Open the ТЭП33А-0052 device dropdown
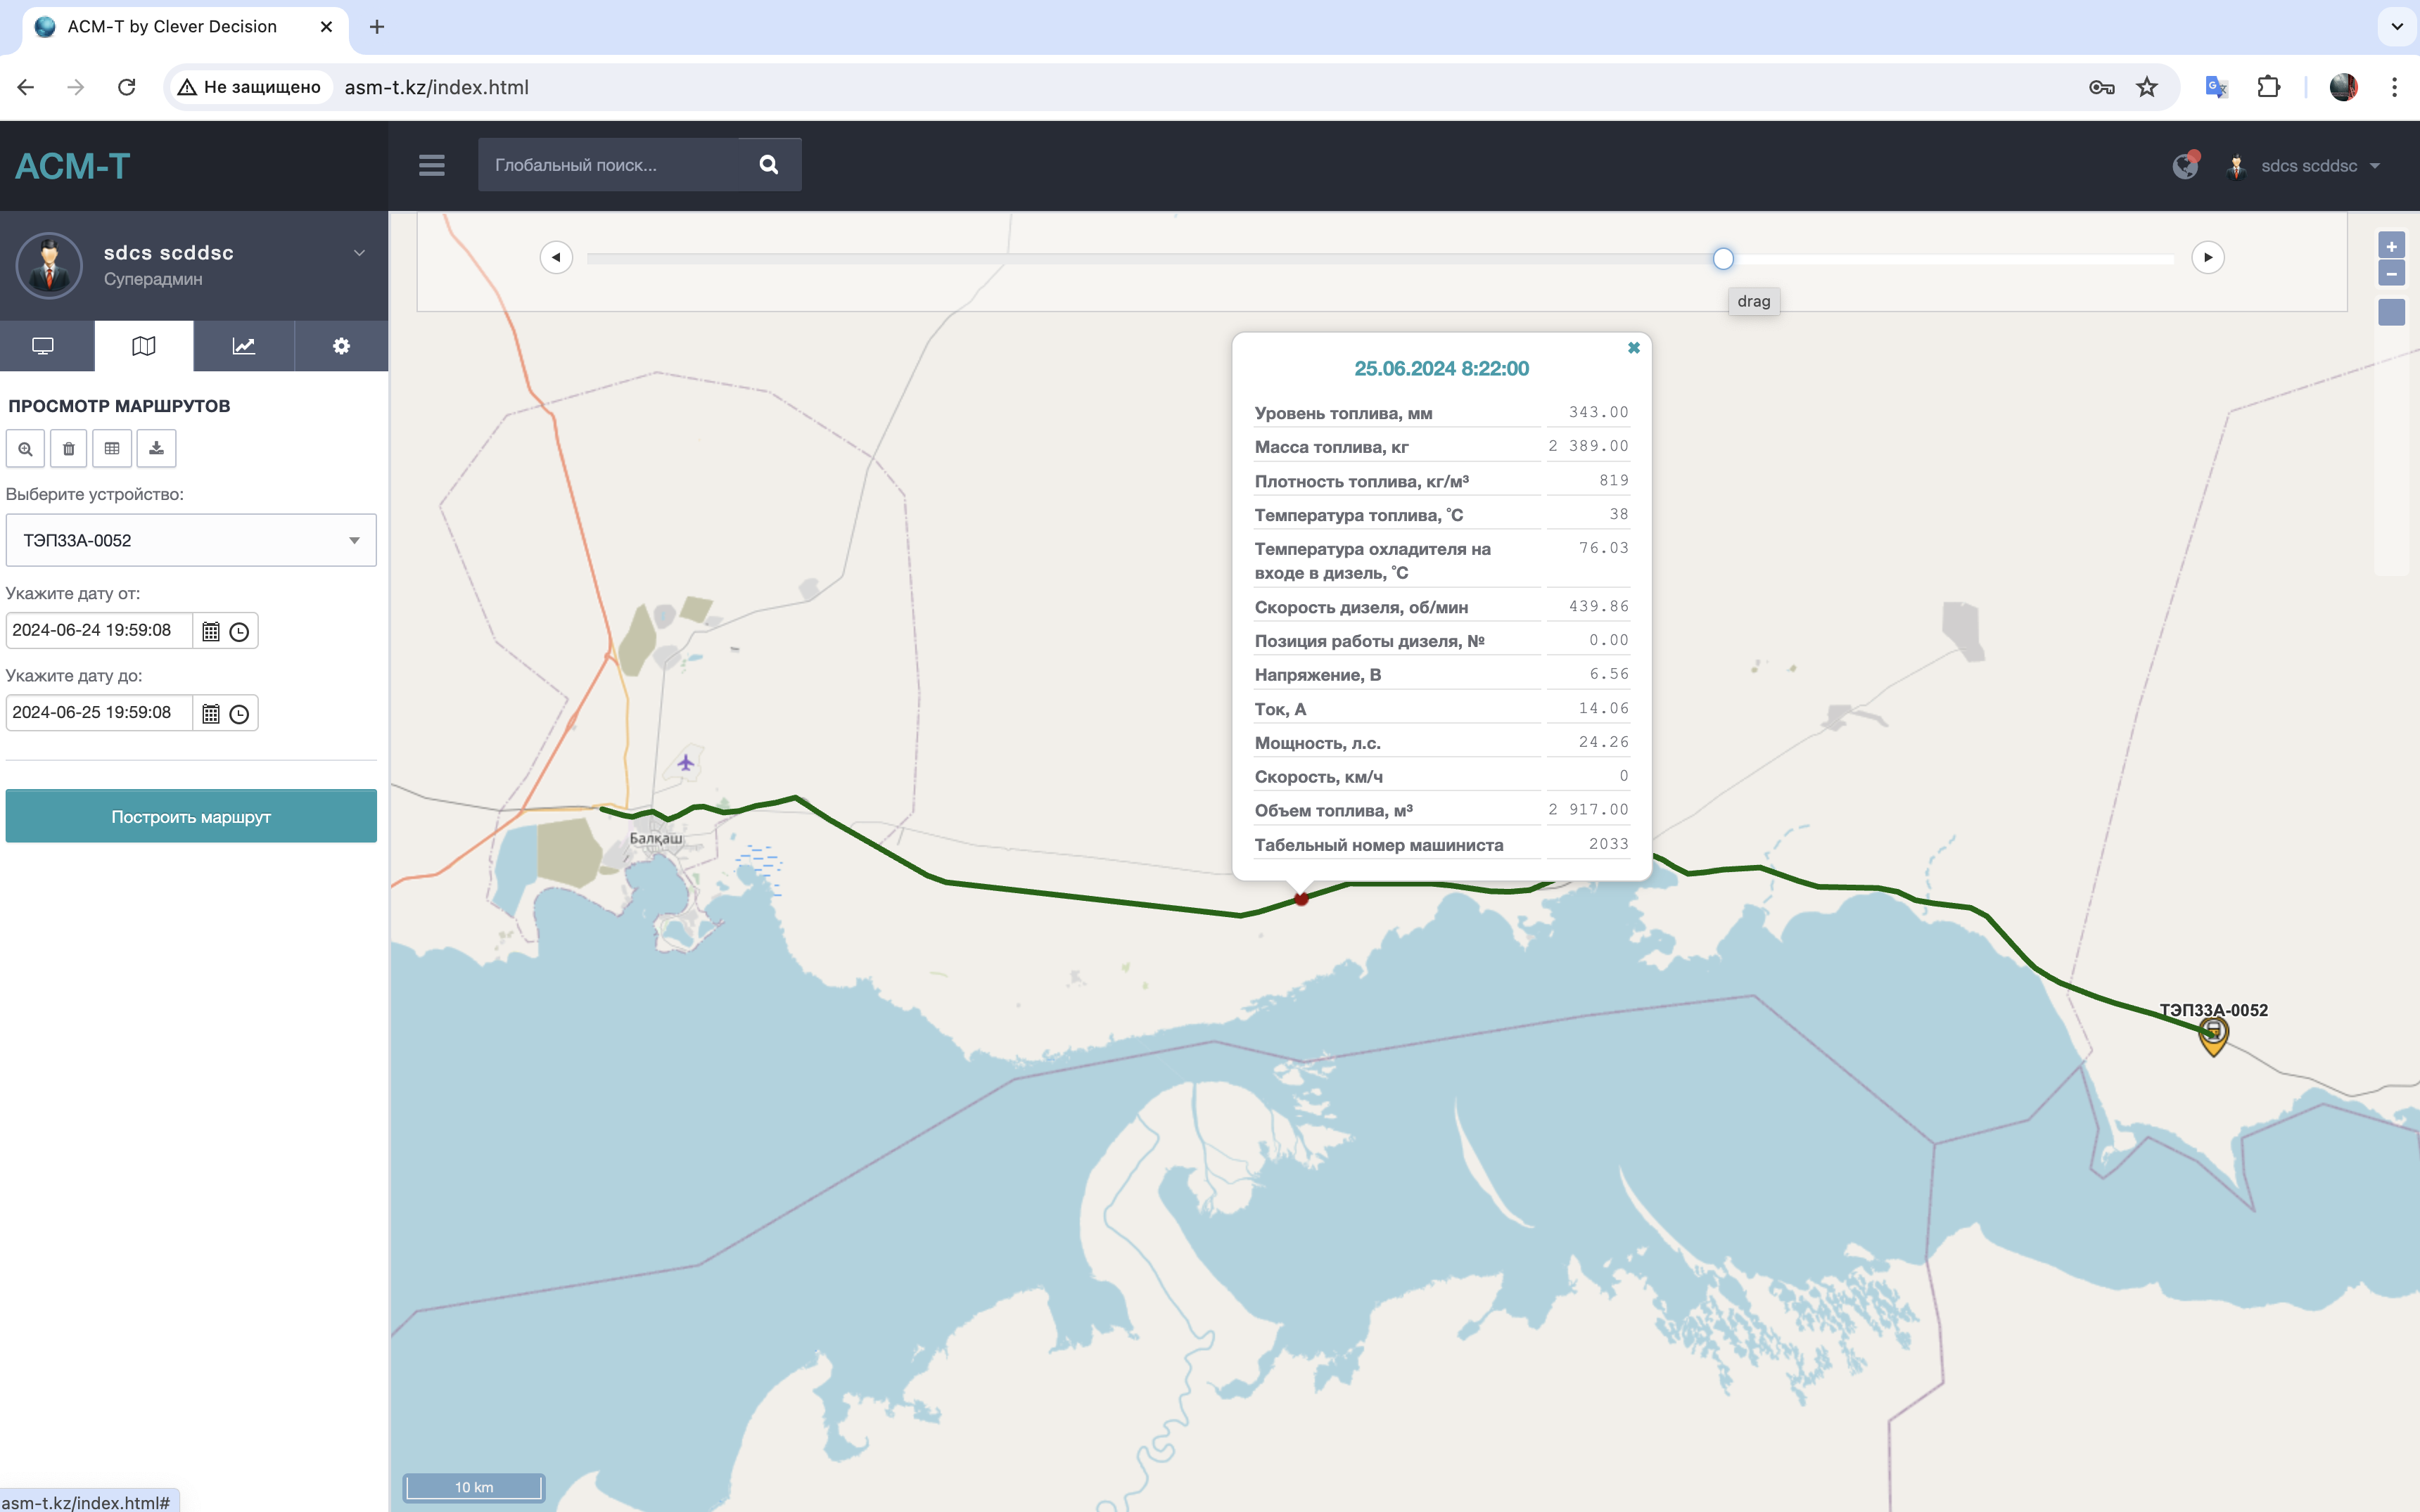2420x1512 pixels. [191, 540]
